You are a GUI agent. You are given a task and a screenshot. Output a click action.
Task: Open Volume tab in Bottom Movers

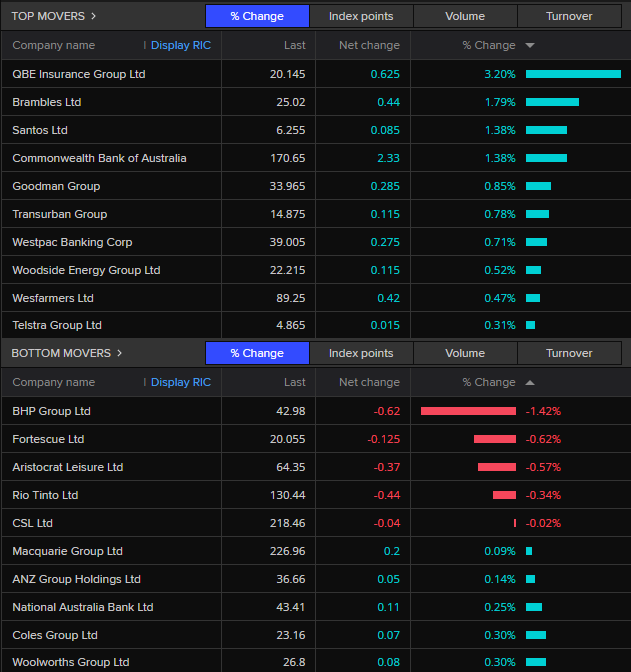point(465,353)
